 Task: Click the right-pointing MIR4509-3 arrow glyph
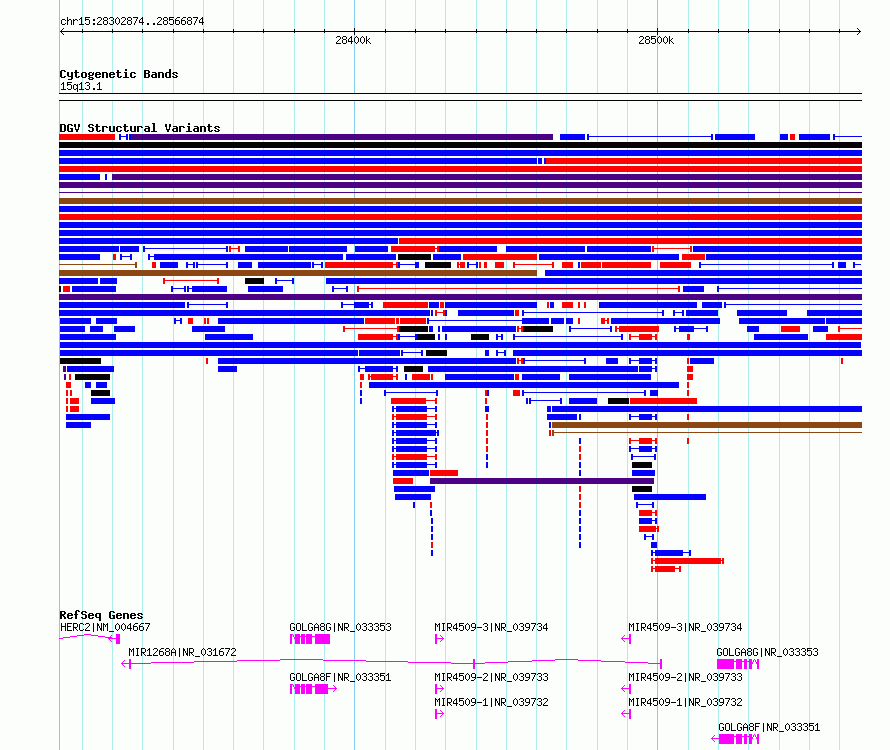pos(439,639)
